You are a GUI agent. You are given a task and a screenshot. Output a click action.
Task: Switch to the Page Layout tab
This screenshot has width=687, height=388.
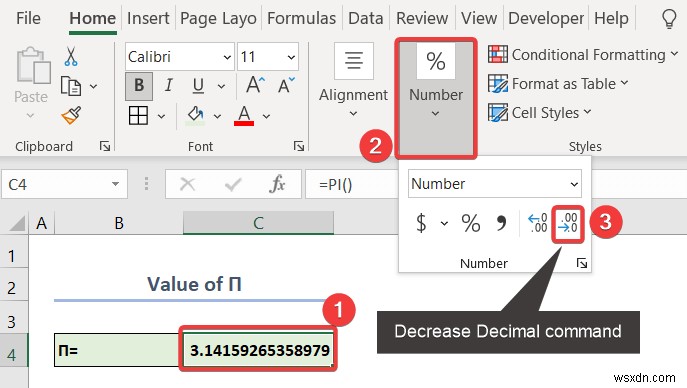tap(218, 18)
